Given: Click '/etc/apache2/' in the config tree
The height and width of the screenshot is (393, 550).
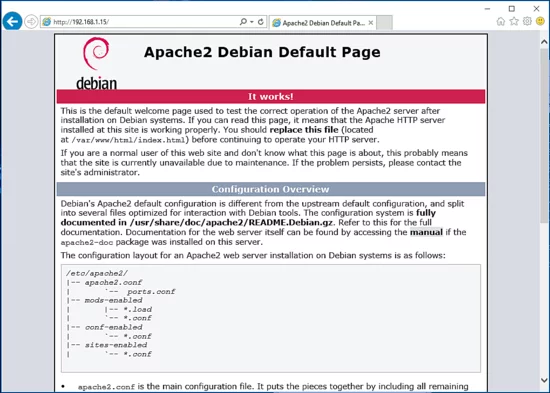Looking at the screenshot, I should coord(97,273).
